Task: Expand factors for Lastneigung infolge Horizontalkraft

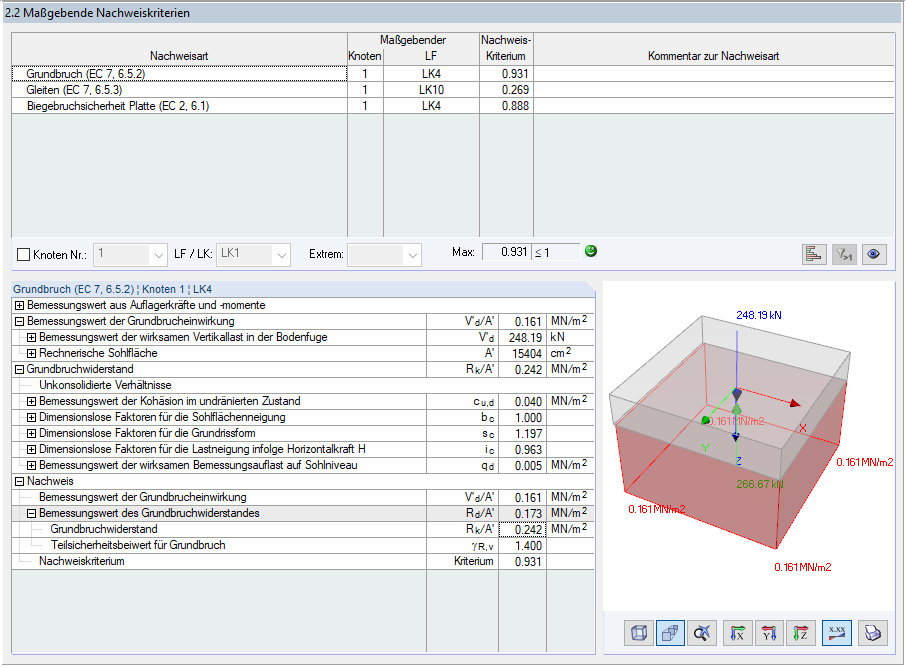Action: (x=32, y=449)
